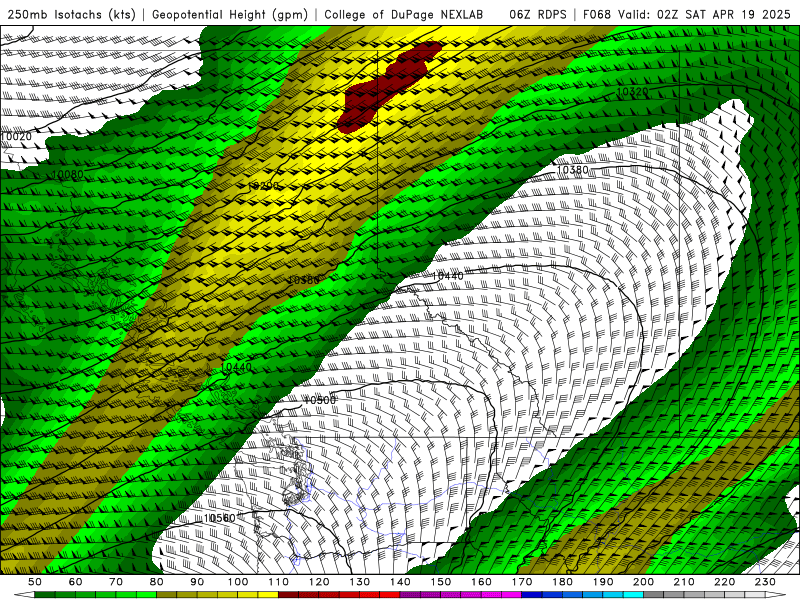Click the 190 value on the color scale
This screenshot has height=600, width=800.
click(603, 582)
